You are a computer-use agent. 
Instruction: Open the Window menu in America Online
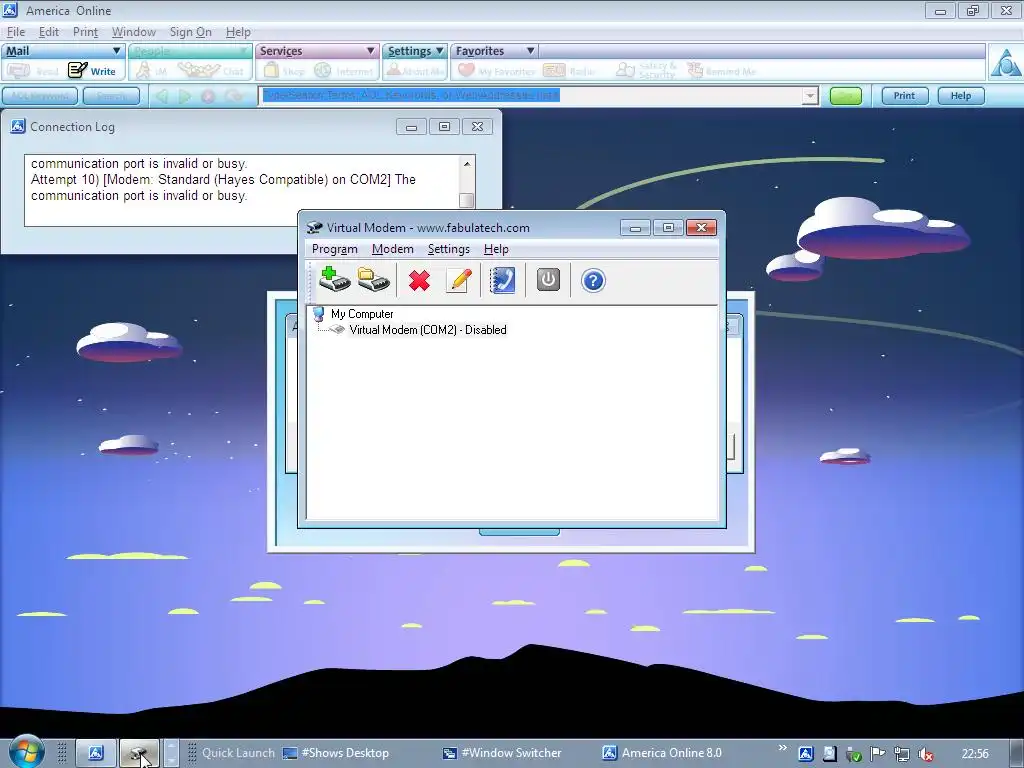tap(134, 31)
